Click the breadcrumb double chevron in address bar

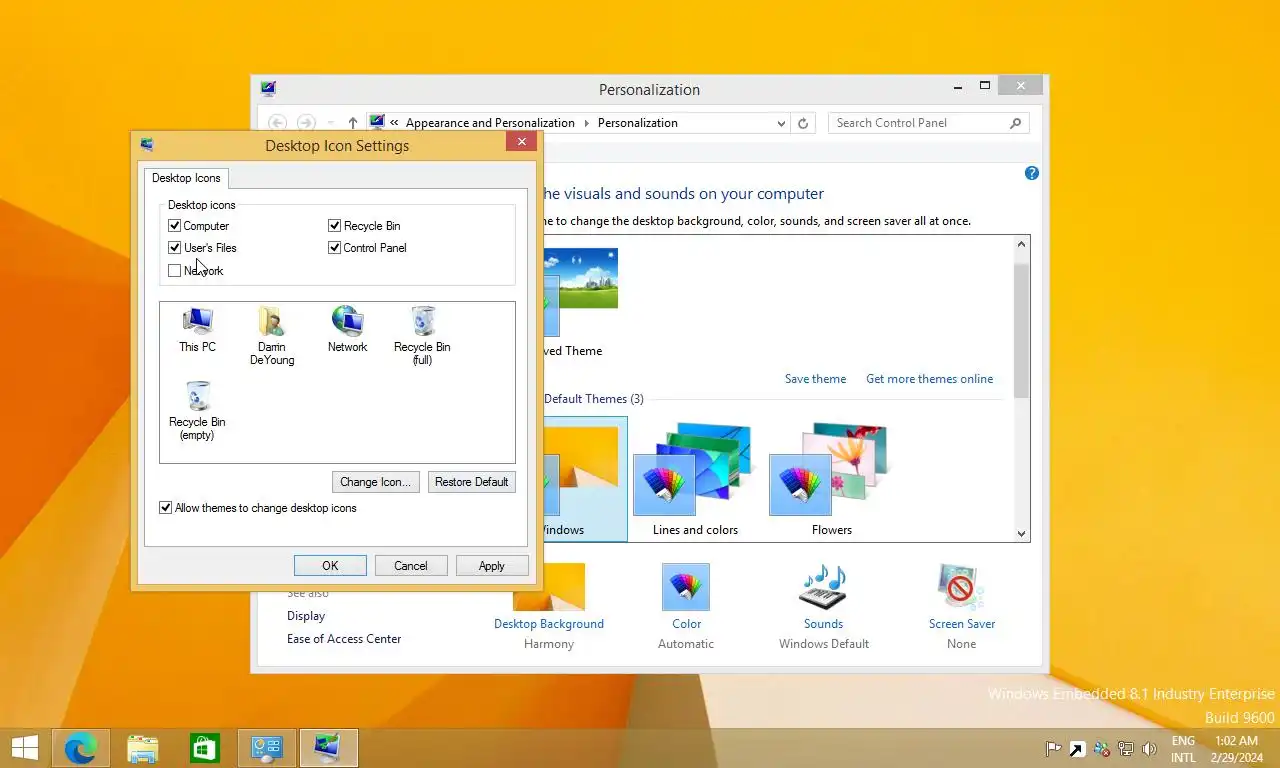(x=394, y=123)
